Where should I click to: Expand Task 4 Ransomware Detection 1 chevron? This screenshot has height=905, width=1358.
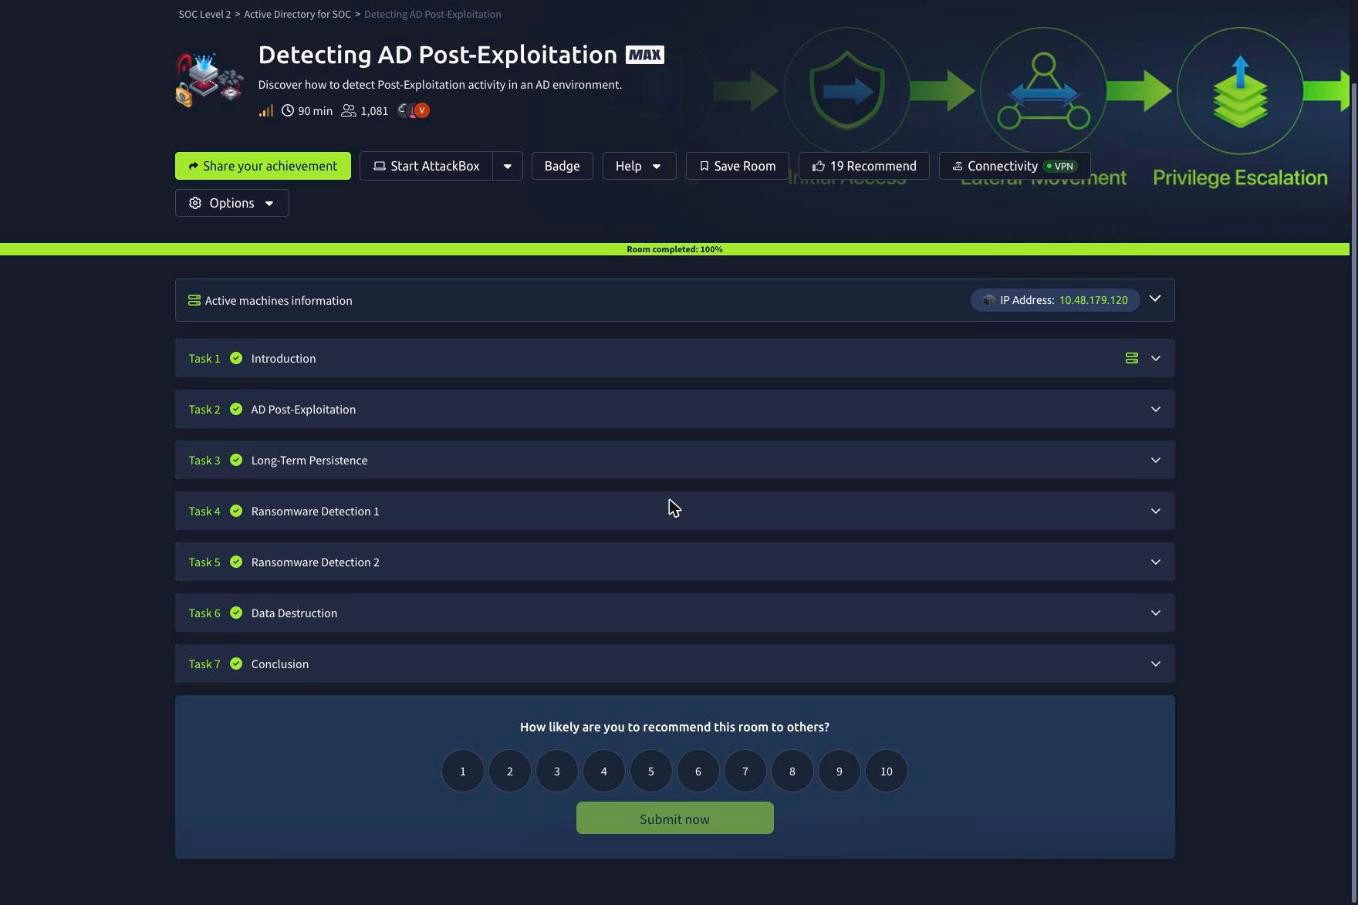click(x=1156, y=511)
